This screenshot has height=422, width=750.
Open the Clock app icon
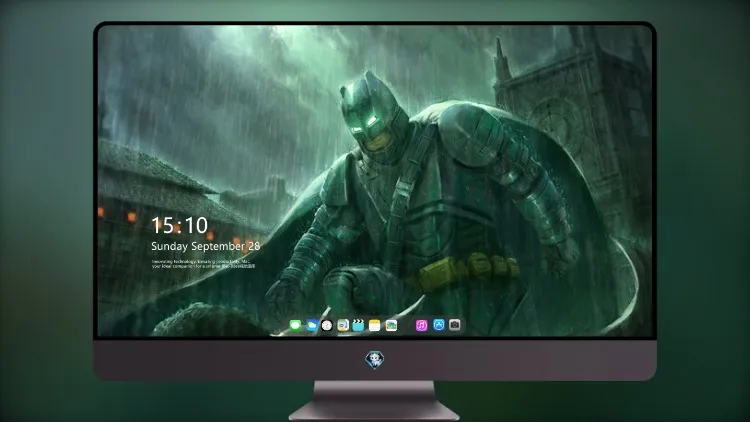pyautogui.click(x=327, y=325)
